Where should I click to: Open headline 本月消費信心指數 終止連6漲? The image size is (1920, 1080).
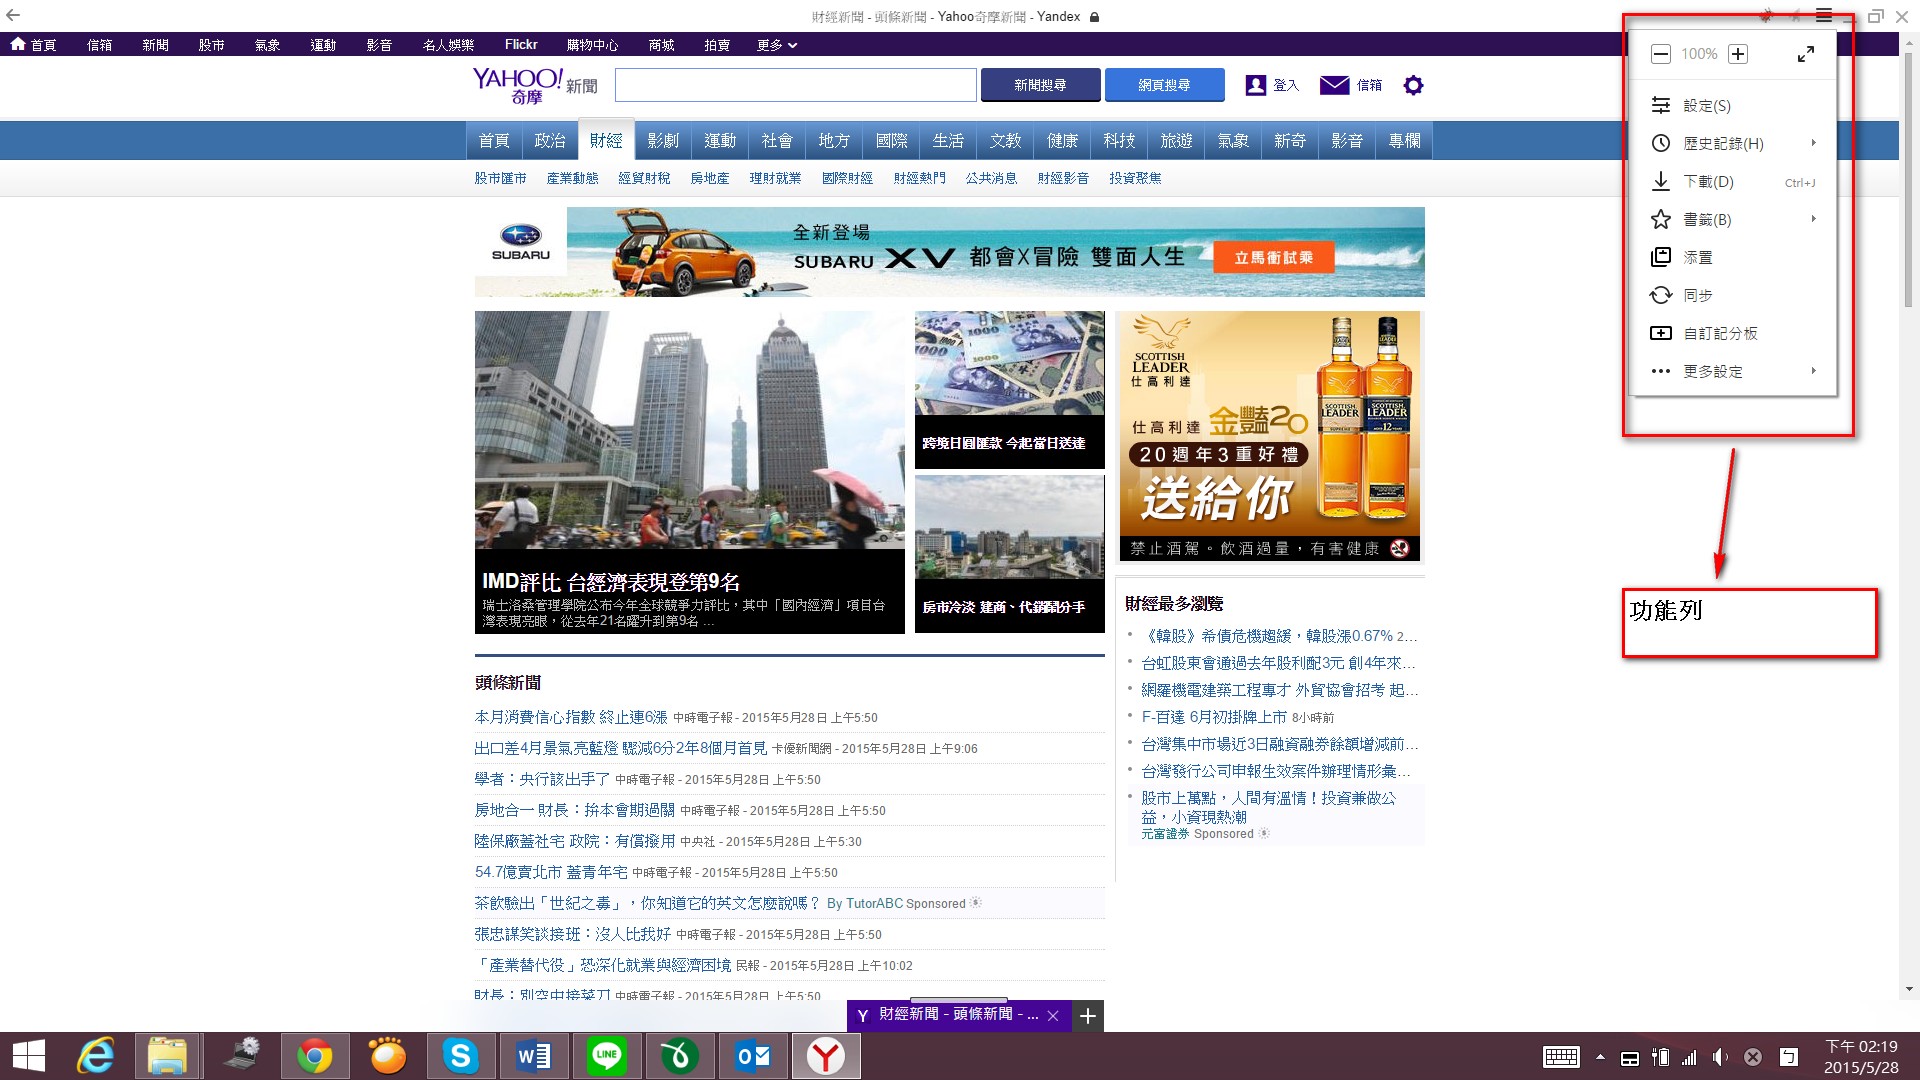(x=571, y=717)
